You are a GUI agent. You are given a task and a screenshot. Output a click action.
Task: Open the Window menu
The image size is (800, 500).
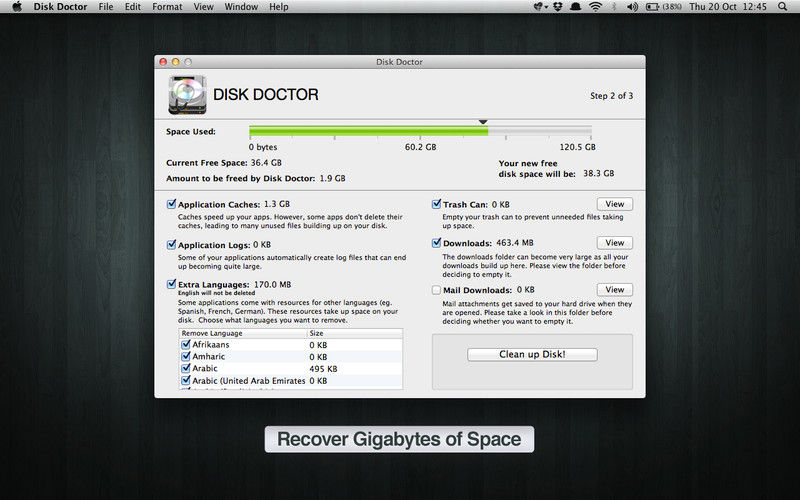pos(241,7)
